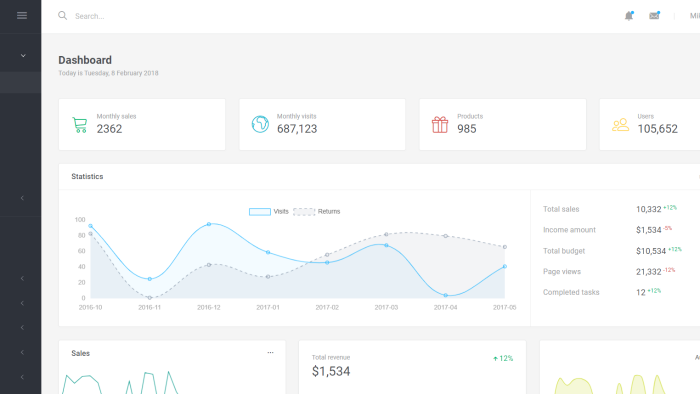Click the Income amount $1,534 value

click(x=649, y=230)
